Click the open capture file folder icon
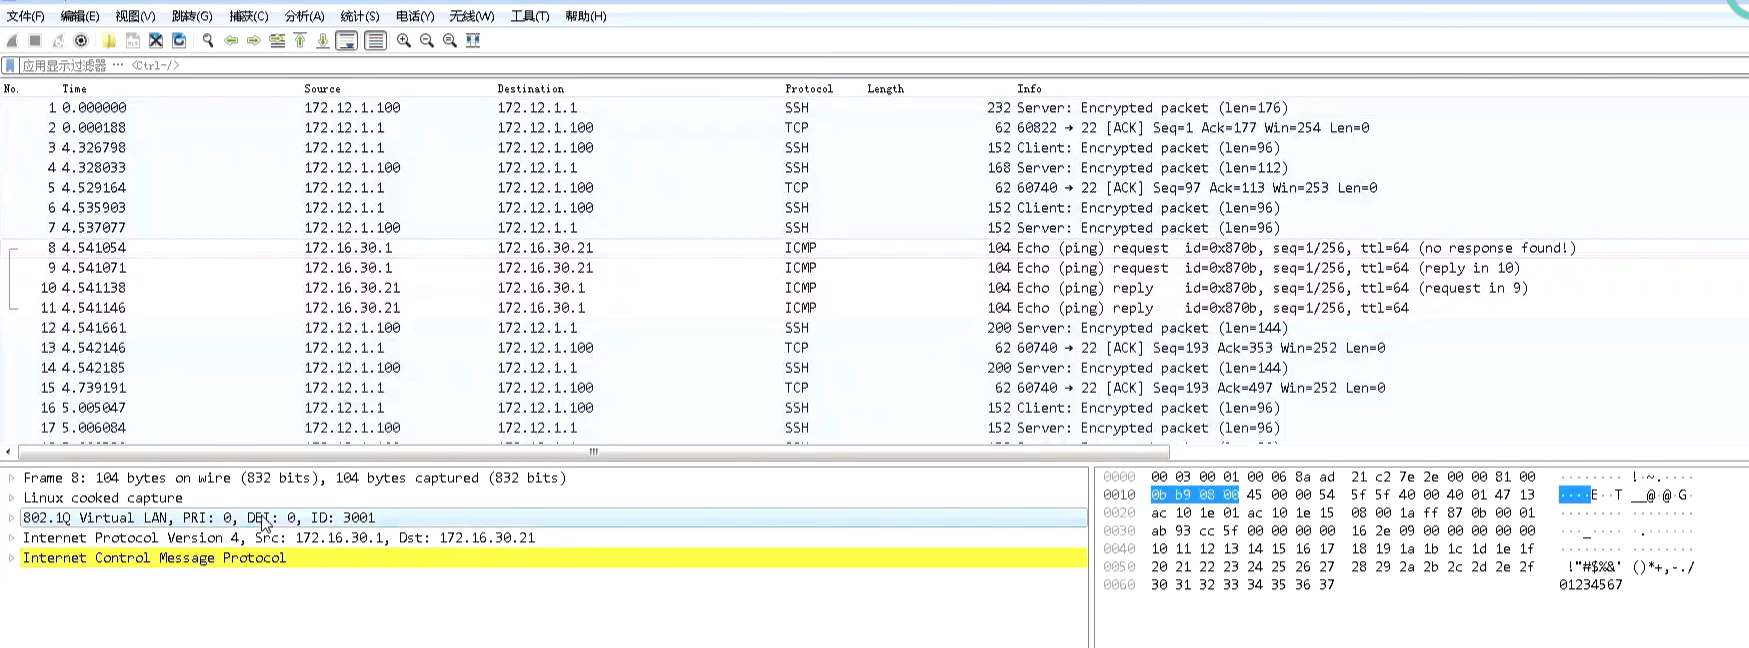Screen dimensions: 1749x648 tap(108, 41)
